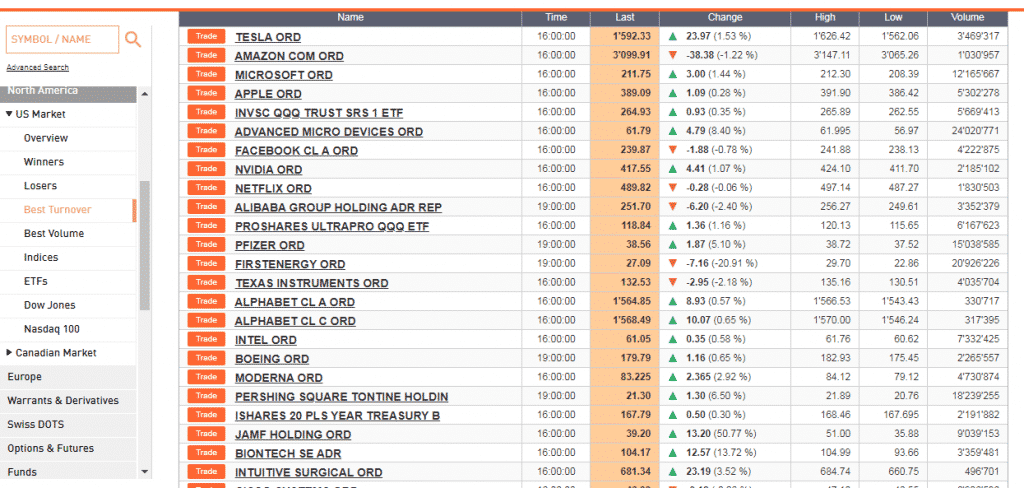Image resolution: width=1024 pixels, height=488 pixels.
Task: Expand the Canadian Market tree section
Action: (x=9, y=353)
